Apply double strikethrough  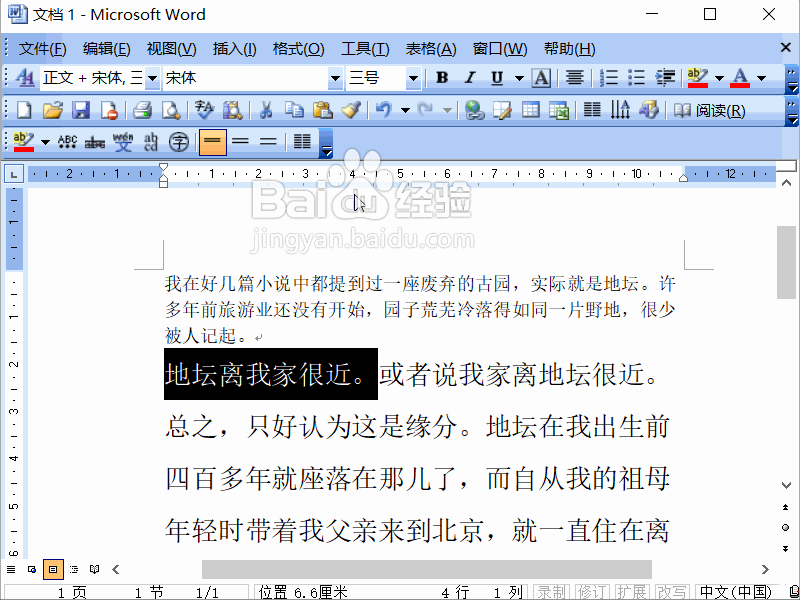point(95,142)
